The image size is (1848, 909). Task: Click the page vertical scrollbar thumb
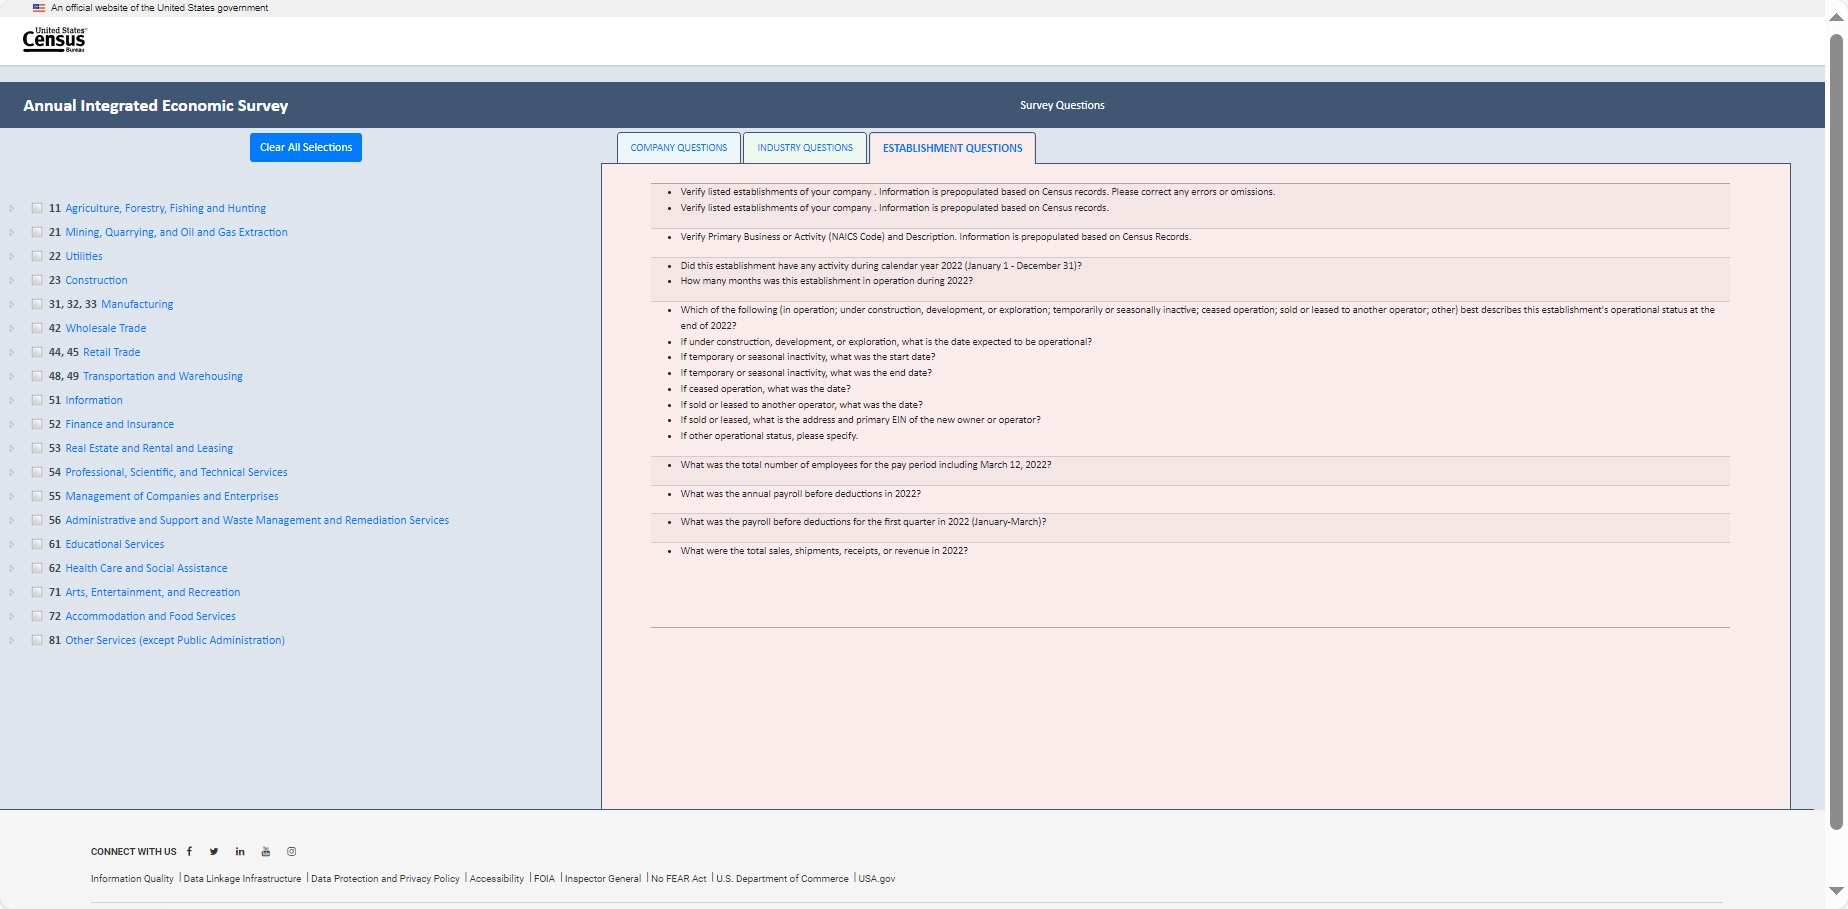point(1836,430)
